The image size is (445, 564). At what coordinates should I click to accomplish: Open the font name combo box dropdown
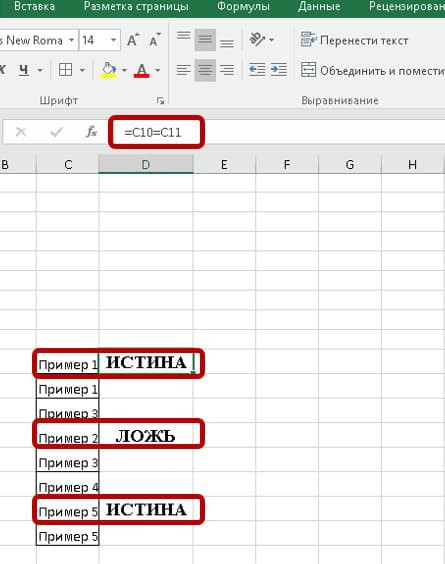tap(72, 40)
